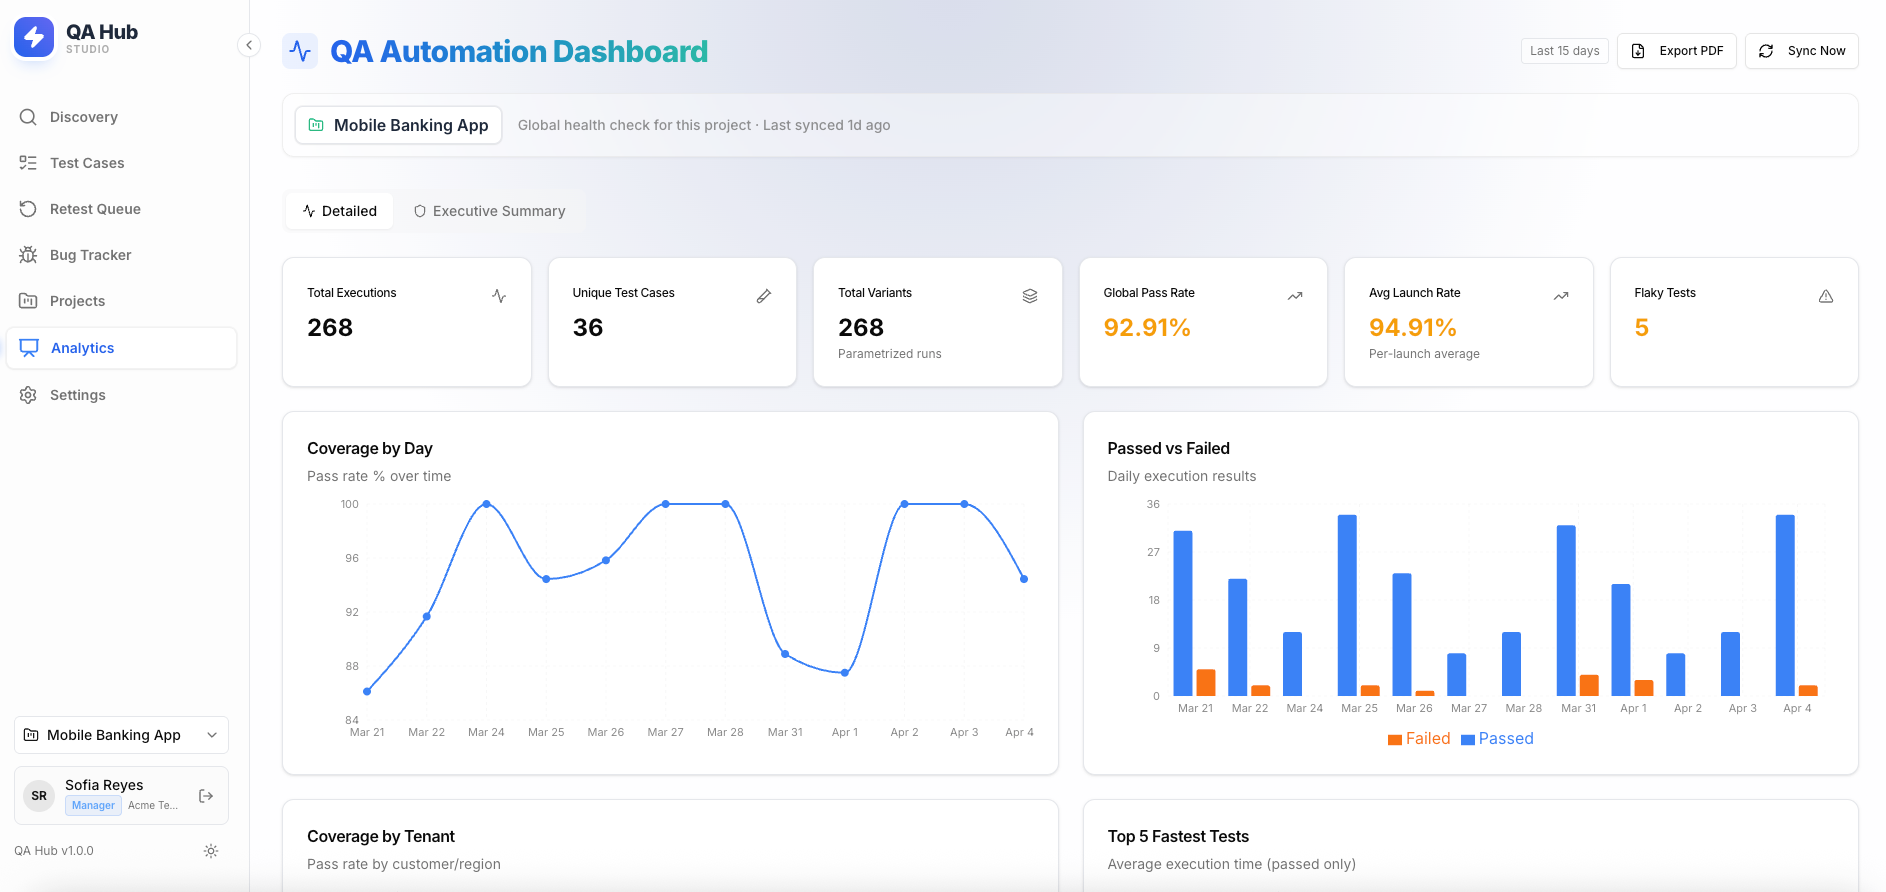Click the Apr 1 data point on coverage line

[845, 673]
